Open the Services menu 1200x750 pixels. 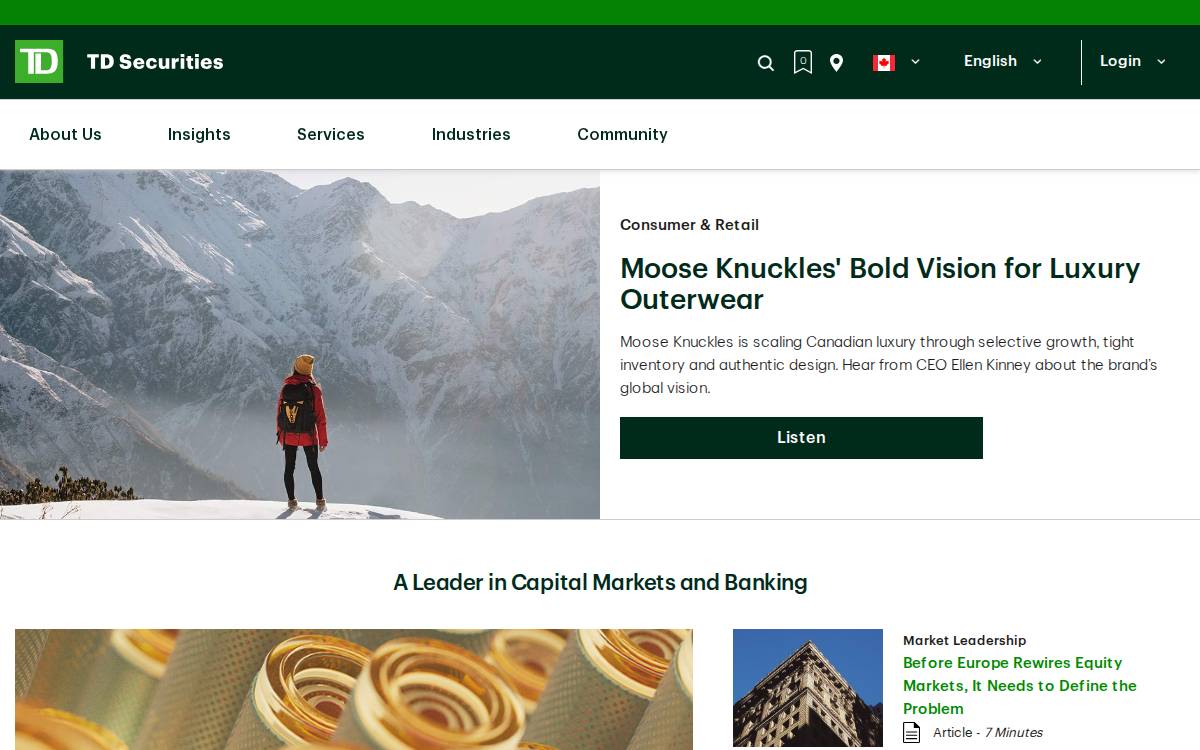330,134
